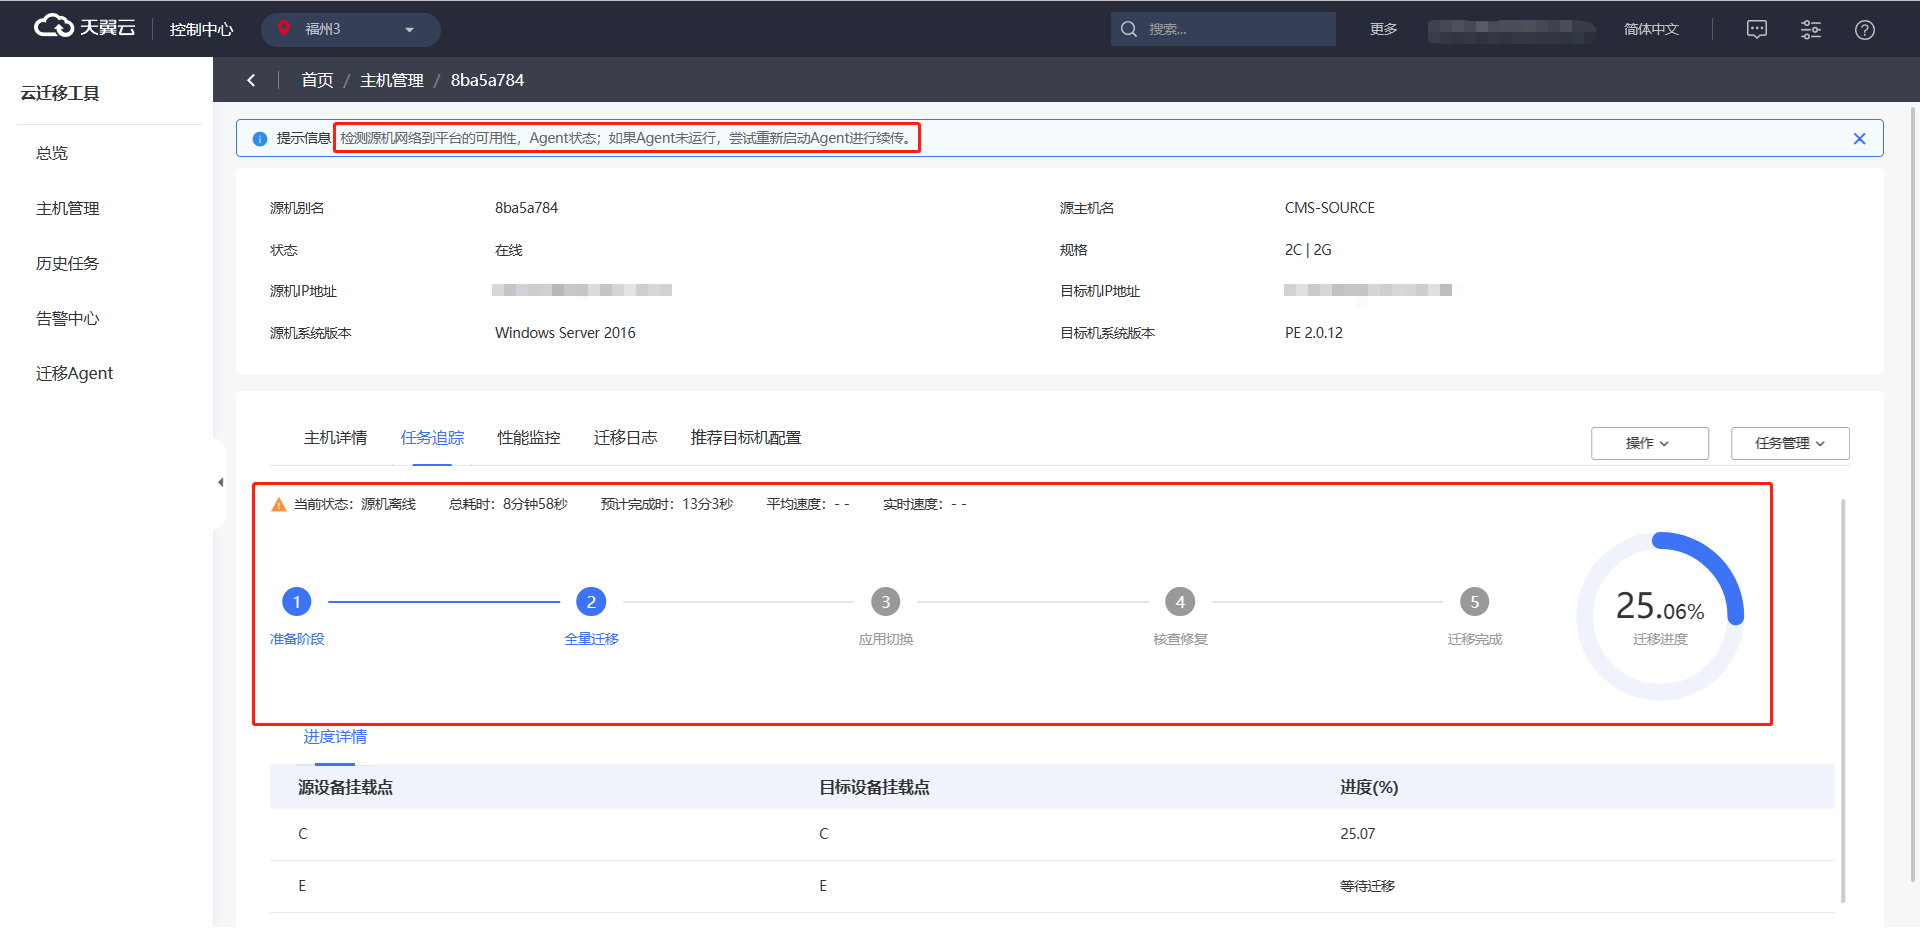
Task: Click the 2C | 2G spec value
Action: point(1308,250)
